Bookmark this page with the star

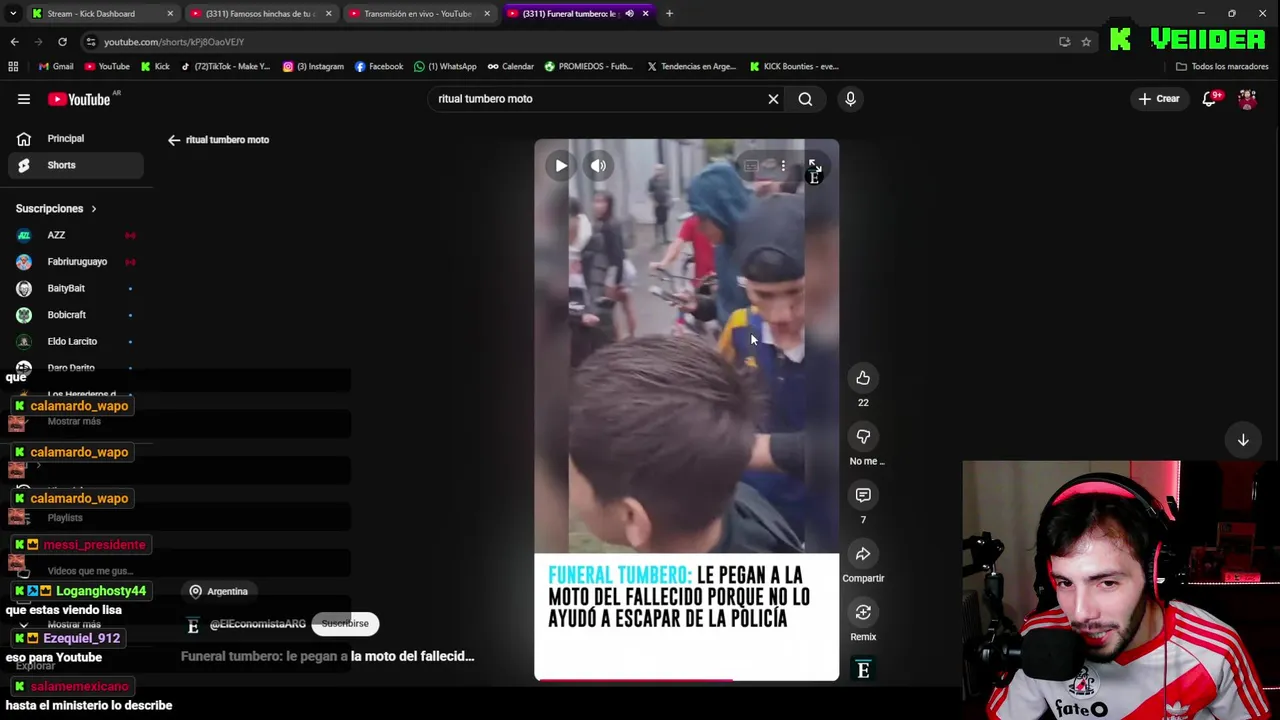[1086, 42]
